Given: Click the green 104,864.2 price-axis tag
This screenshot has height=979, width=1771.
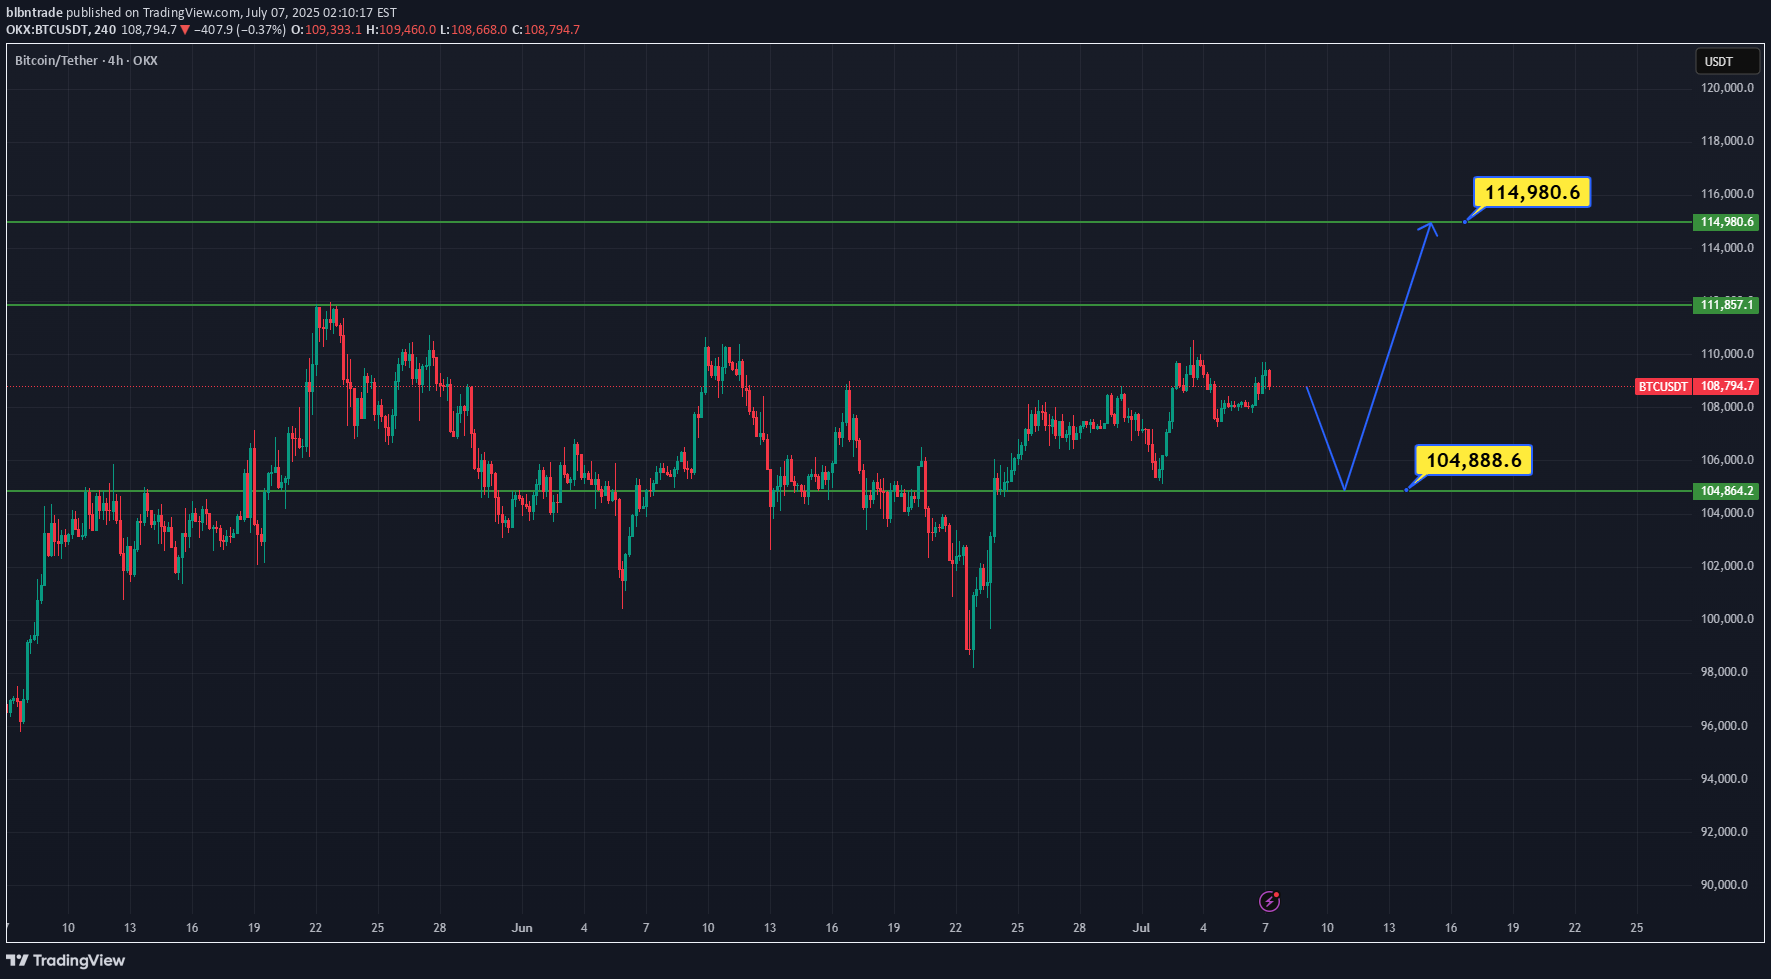Looking at the screenshot, I should [1725, 491].
